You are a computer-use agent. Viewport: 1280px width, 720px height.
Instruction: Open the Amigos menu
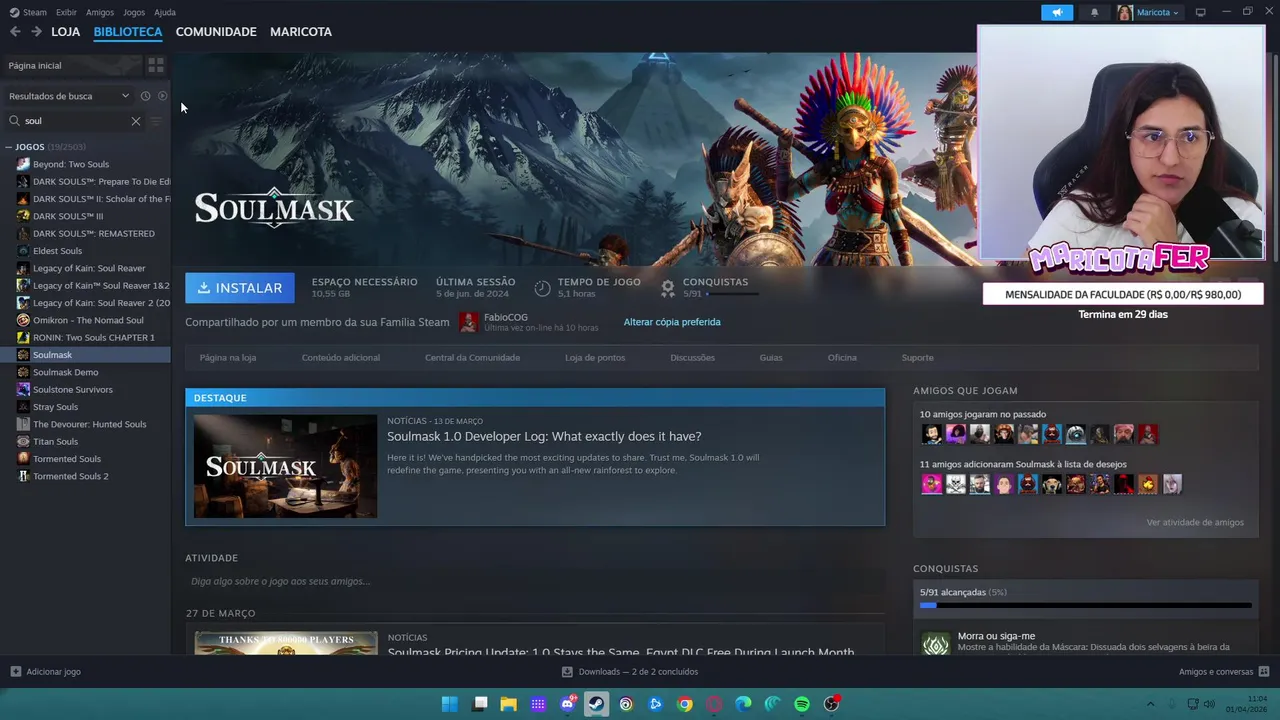pos(100,12)
